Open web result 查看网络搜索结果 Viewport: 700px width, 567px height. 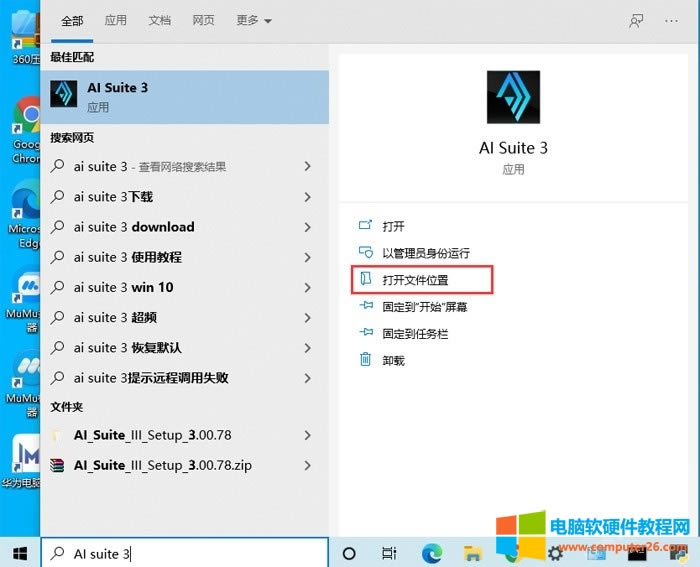click(185, 167)
